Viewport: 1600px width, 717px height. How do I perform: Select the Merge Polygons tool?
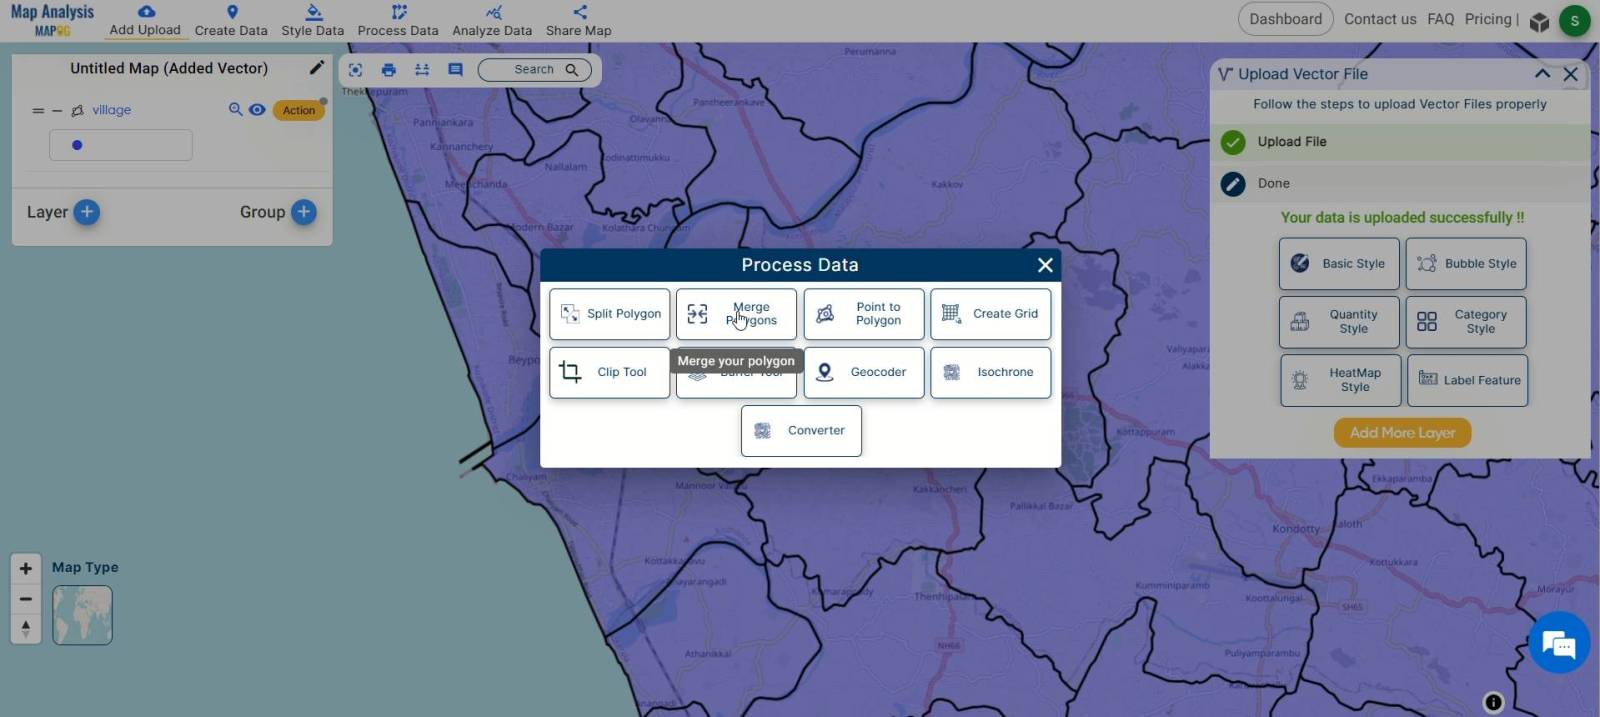tap(736, 314)
